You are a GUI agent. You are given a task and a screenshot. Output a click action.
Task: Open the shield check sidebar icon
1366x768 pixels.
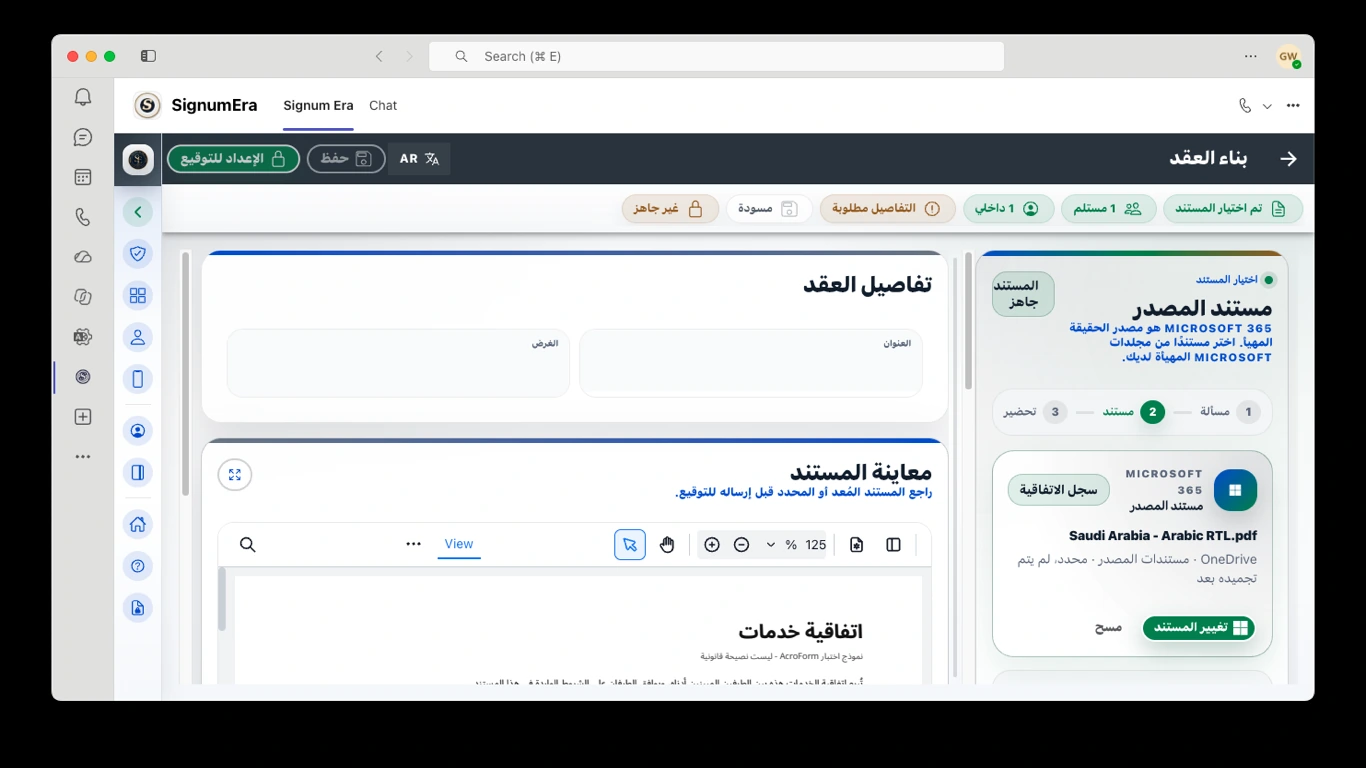pyautogui.click(x=138, y=254)
